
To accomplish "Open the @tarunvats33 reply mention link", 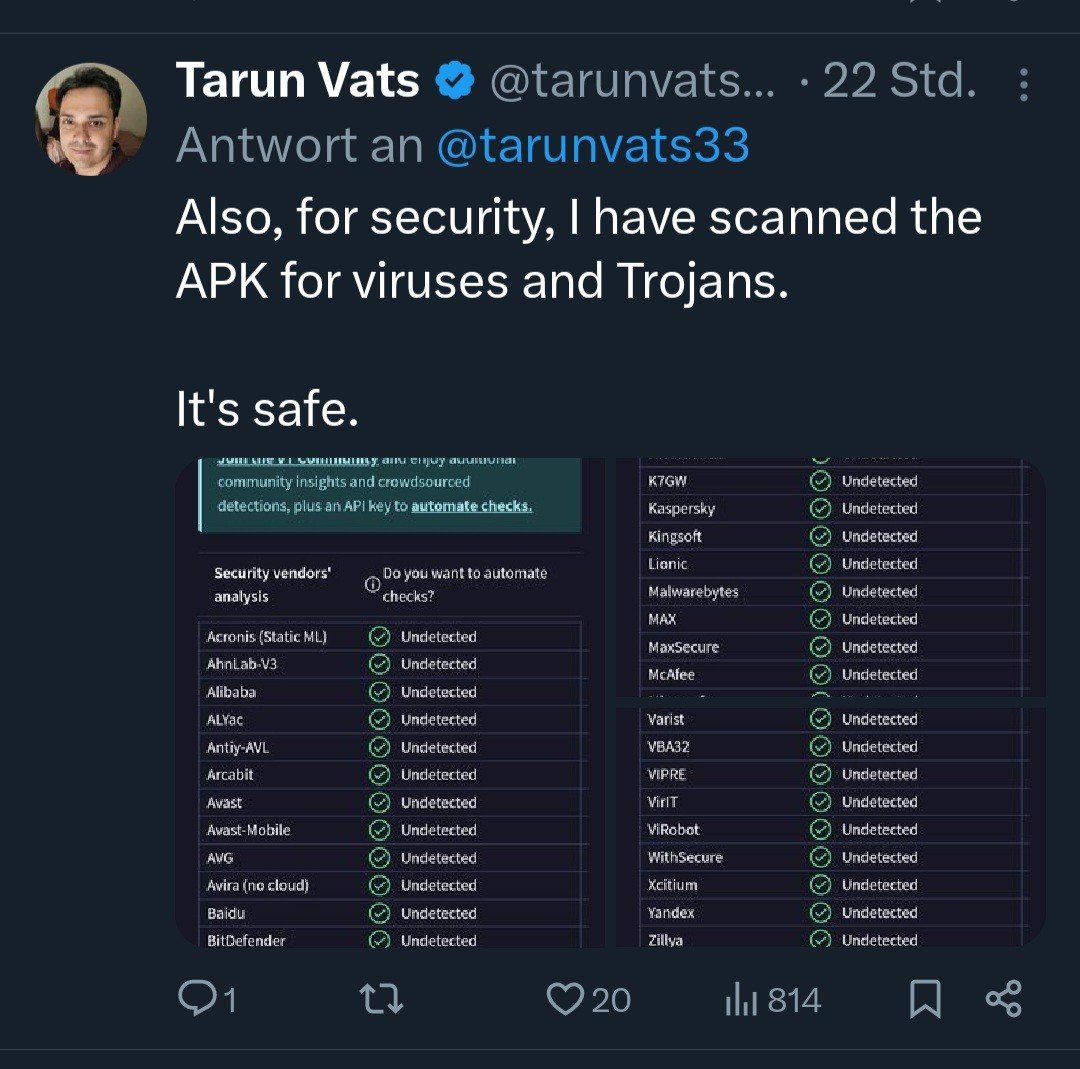I will (593, 146).
